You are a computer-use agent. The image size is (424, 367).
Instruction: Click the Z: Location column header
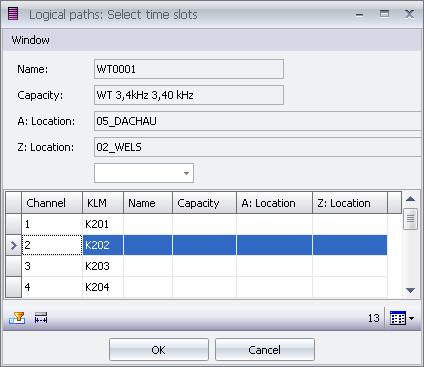(350, 203)
